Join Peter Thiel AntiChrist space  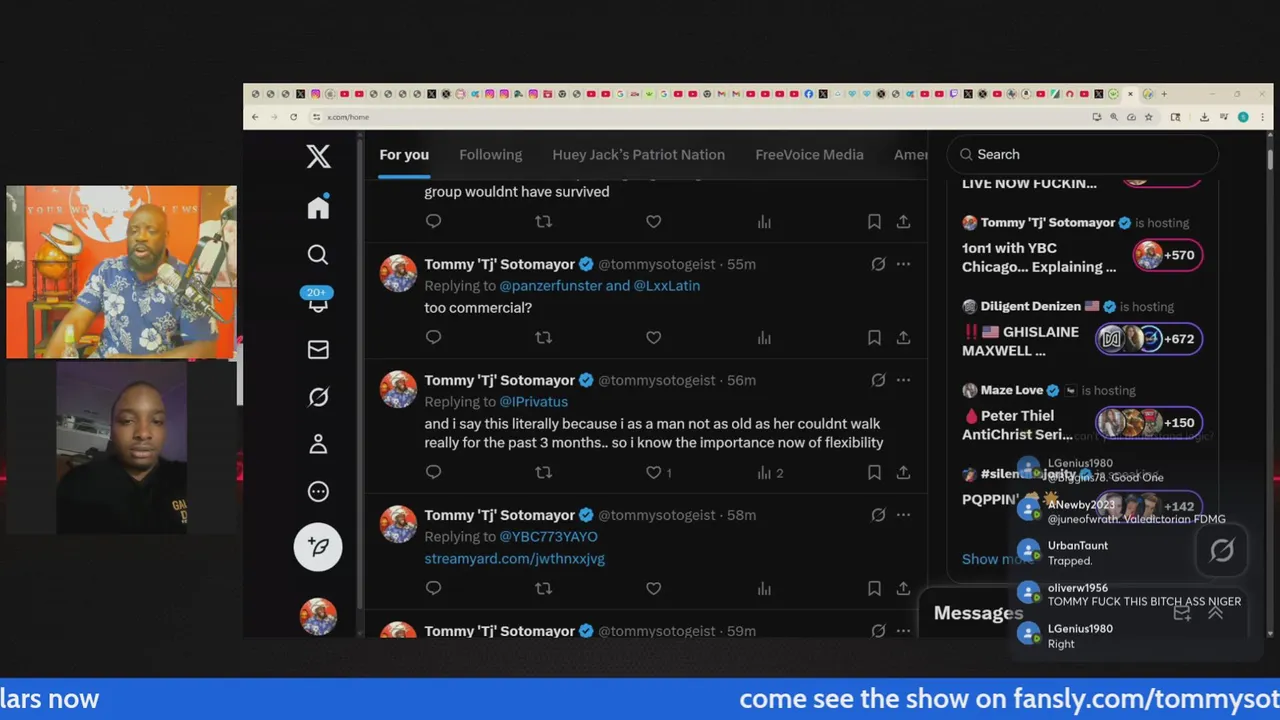point(1149,423)
